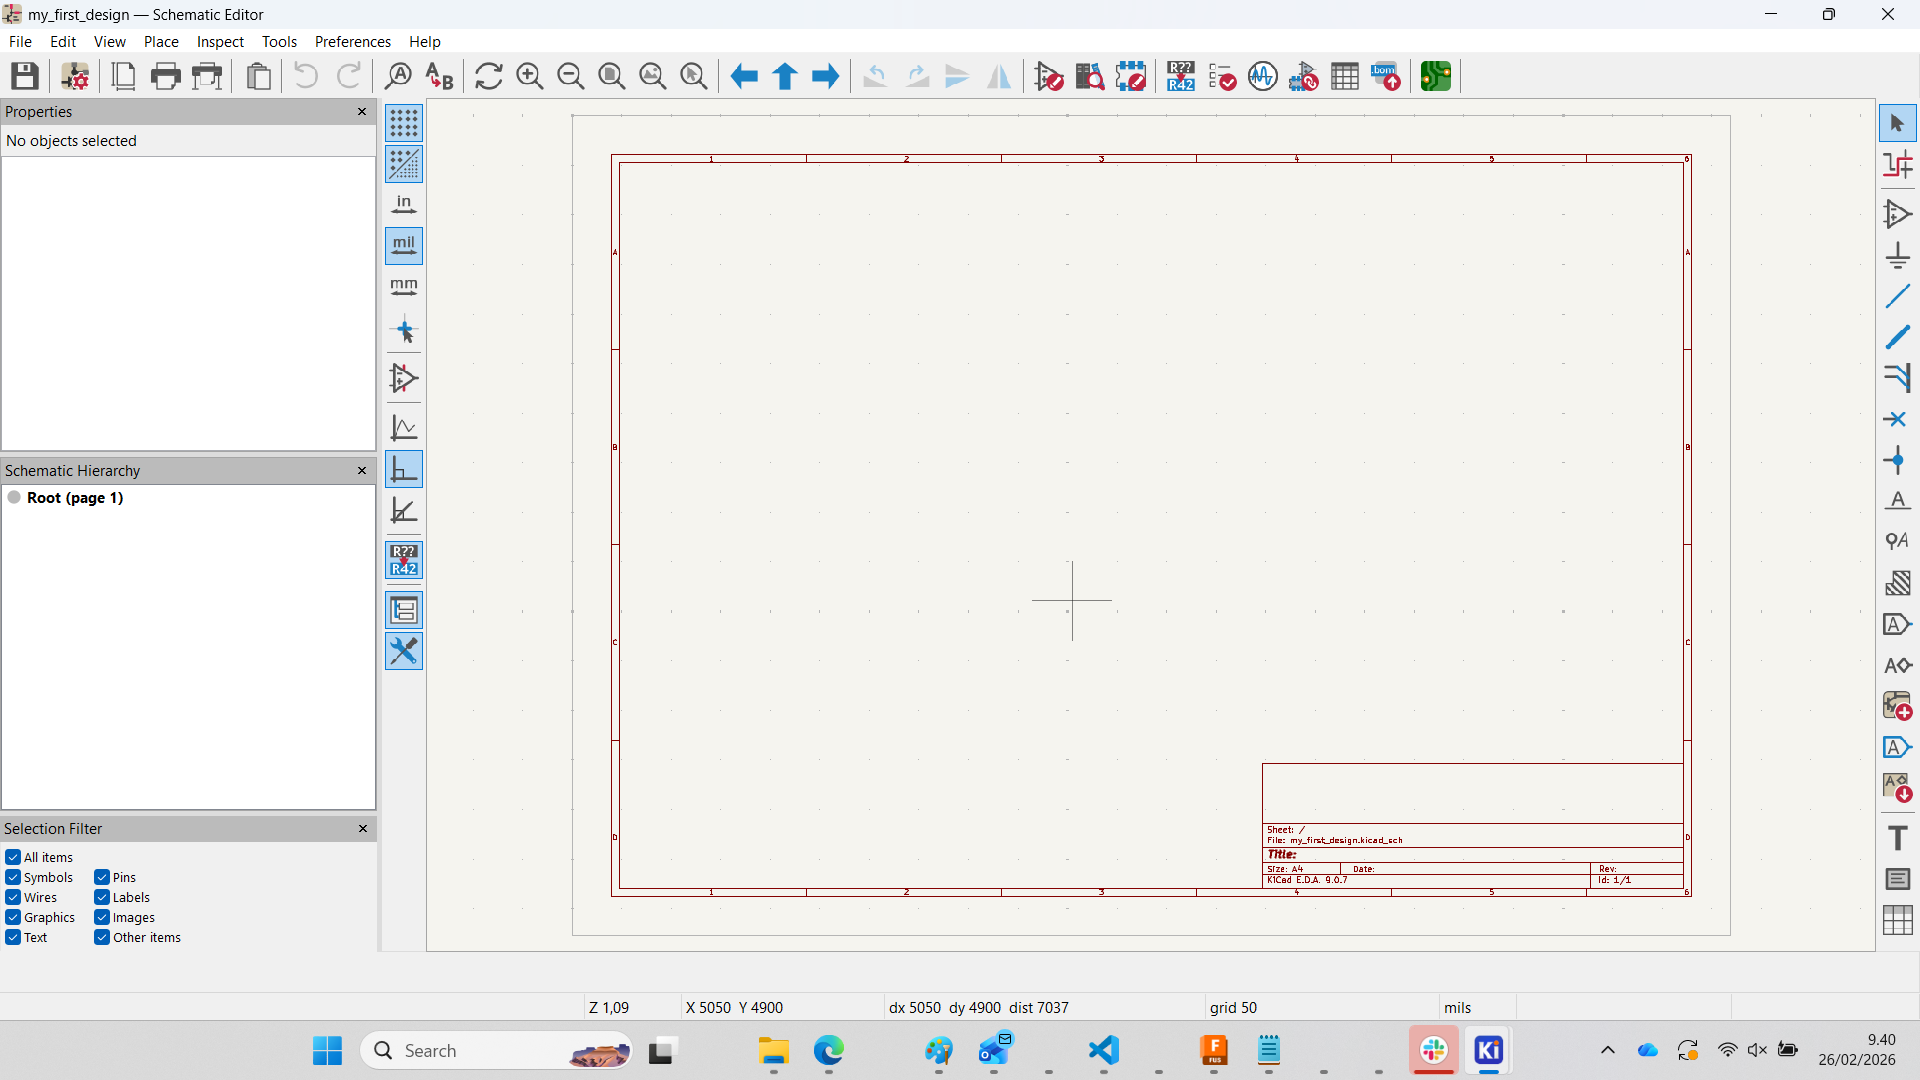The width and height of the screenshot is (1920, 1080).
Task: Select the Draw Wire tool
Action: (x=1897, y=295)
